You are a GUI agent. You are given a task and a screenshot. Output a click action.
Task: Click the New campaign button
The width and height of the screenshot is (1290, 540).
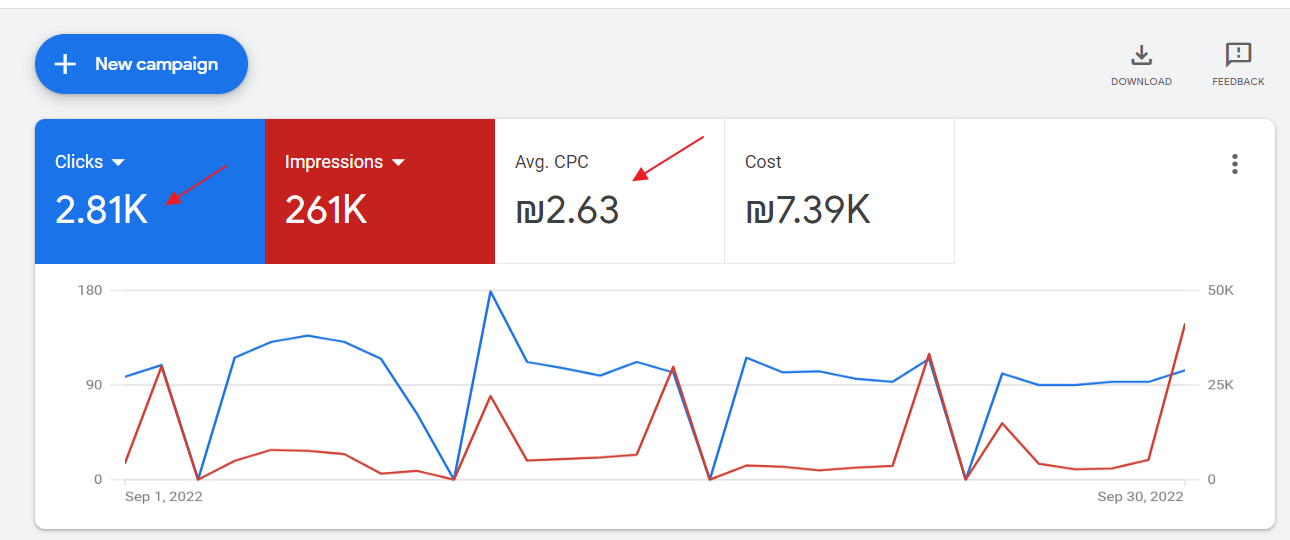(x=141, y=64)
